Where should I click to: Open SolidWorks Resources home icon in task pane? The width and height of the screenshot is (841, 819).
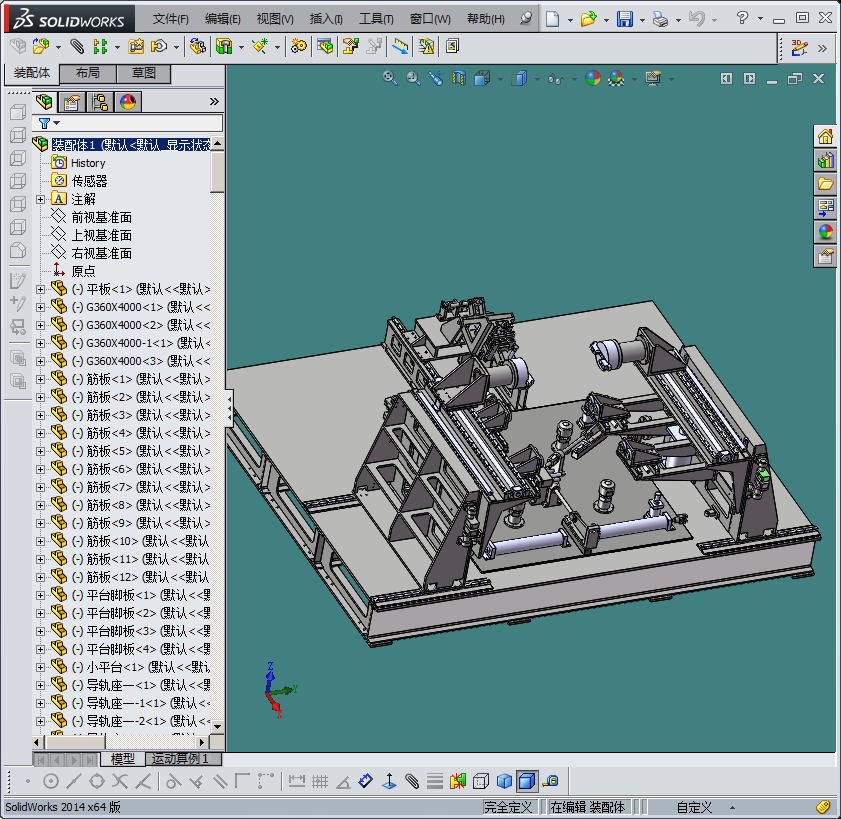tap(825, 136)
